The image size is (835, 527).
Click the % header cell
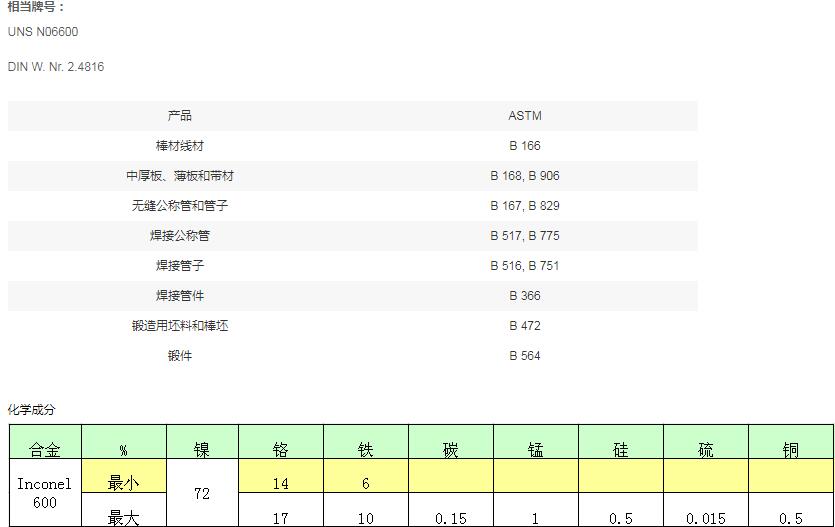pyautogui.click(x=124, y=442)
